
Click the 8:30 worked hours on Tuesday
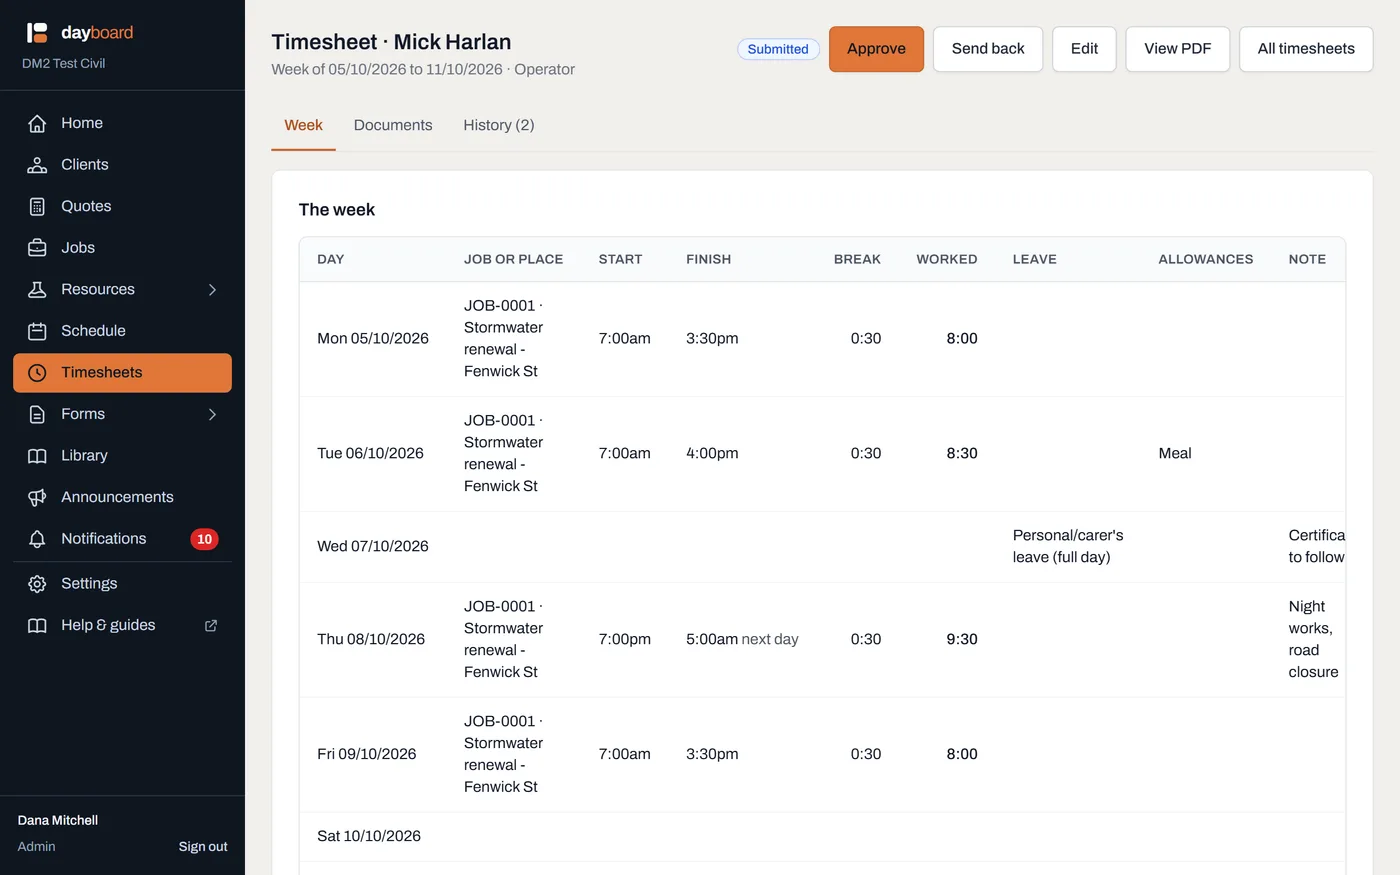962,453
